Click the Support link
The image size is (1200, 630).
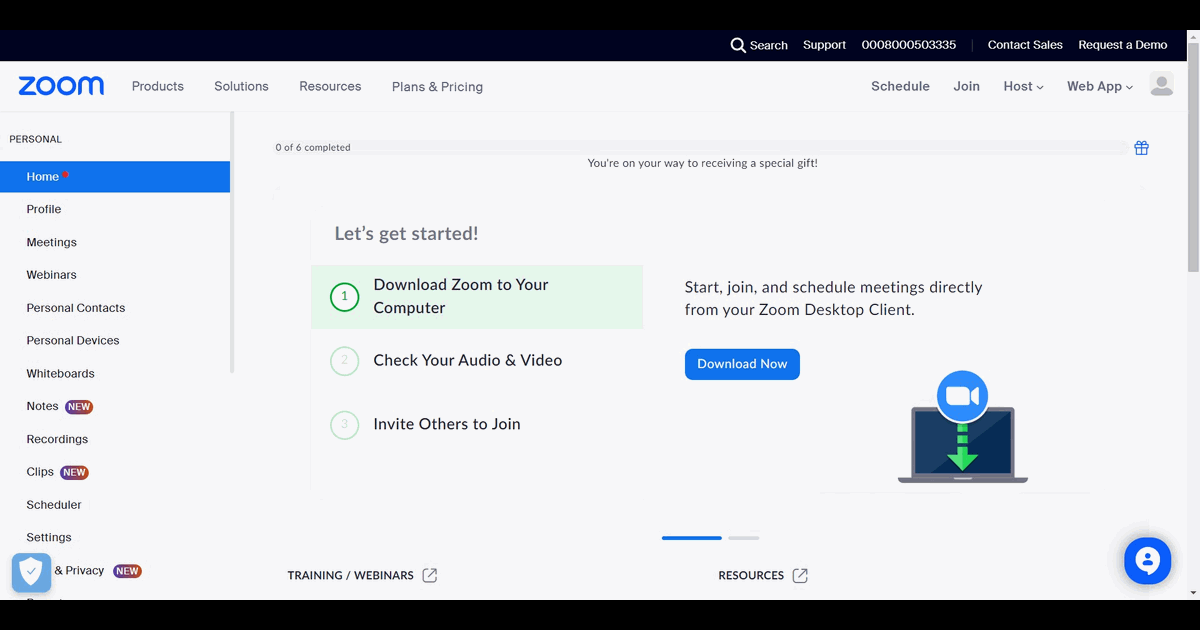coord(824,45)
